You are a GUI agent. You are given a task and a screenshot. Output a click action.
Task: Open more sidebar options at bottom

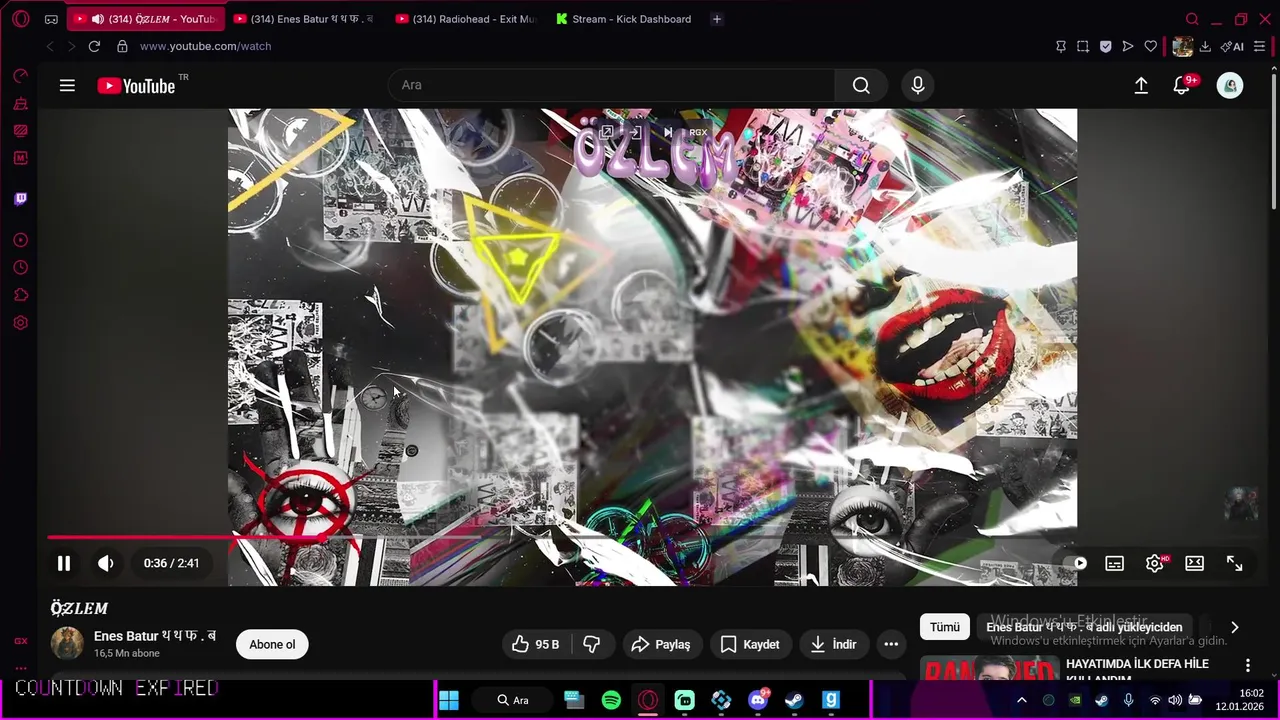coord(21,667)
